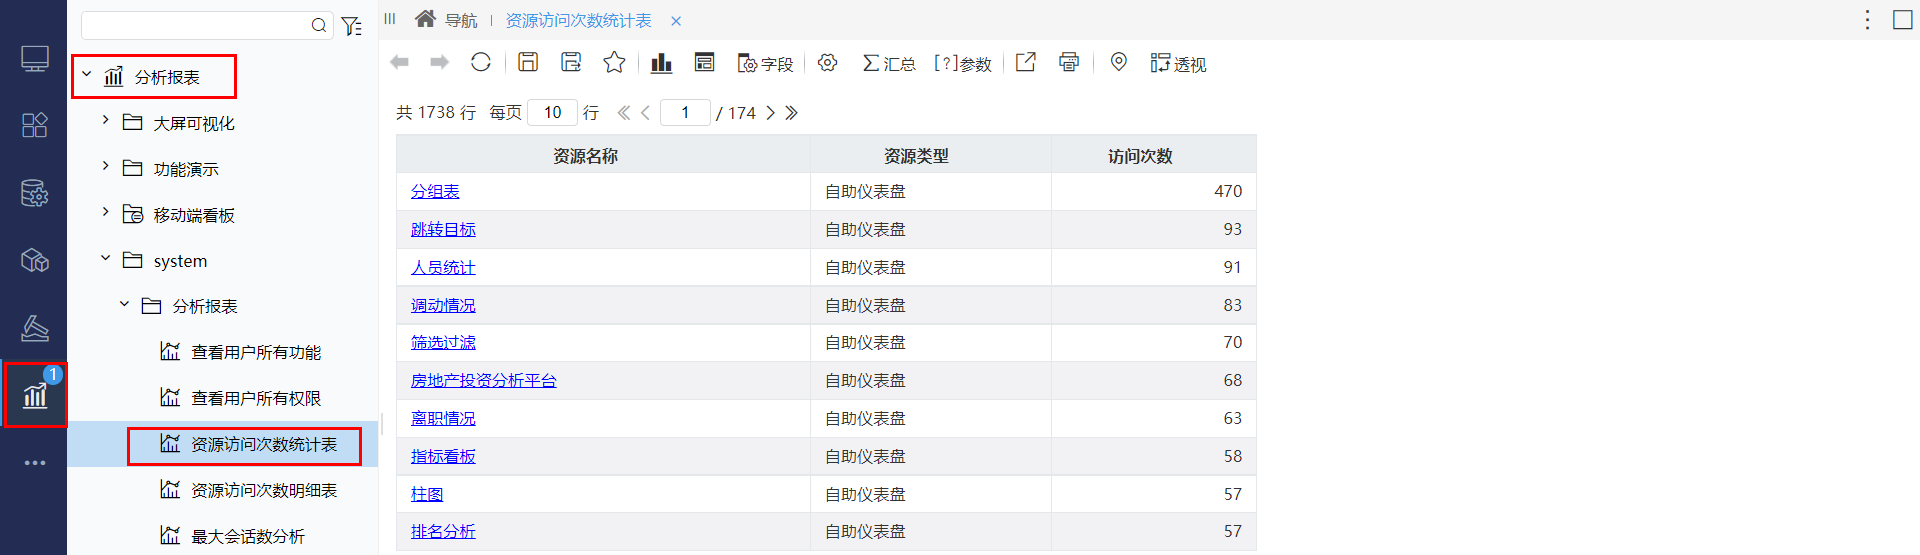Screen dimensions: 1920x555
Task: Open the 柱图 link
Action: click(x=427, y=494)
